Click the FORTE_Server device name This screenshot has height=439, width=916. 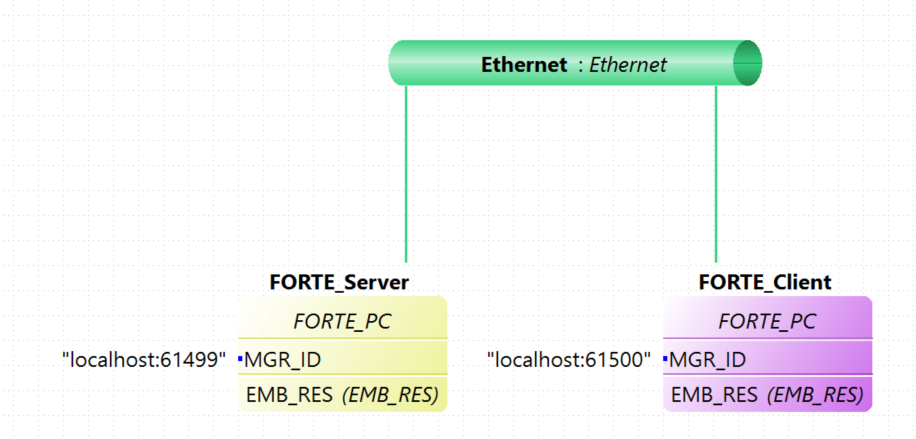pyautogui.click(x=339, y=282)
